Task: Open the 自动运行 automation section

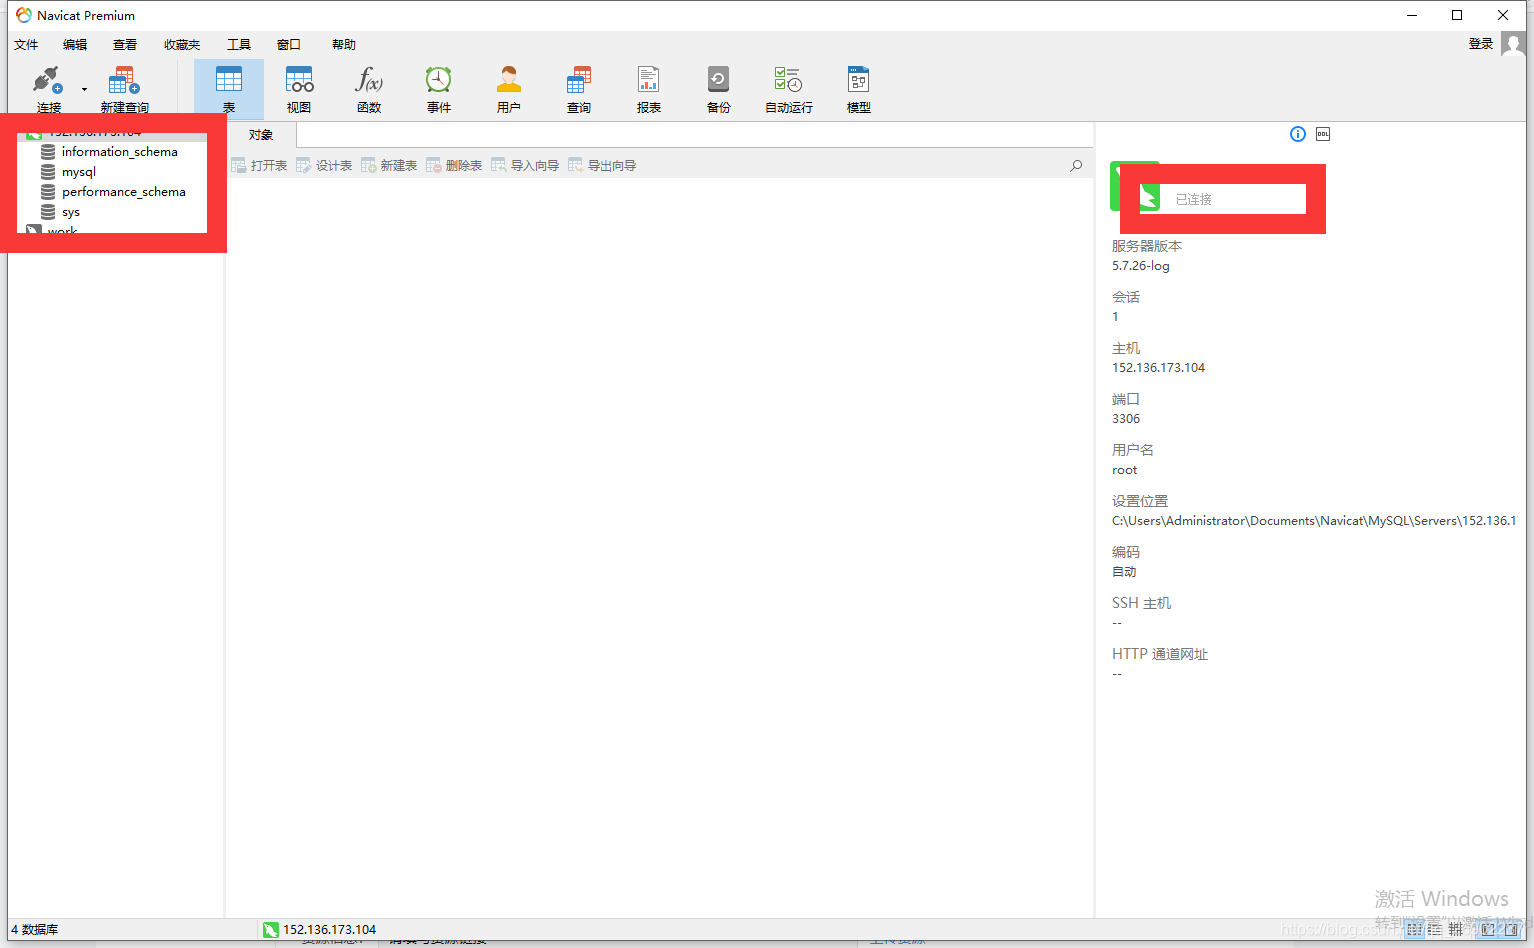Action: click(789, 89)
